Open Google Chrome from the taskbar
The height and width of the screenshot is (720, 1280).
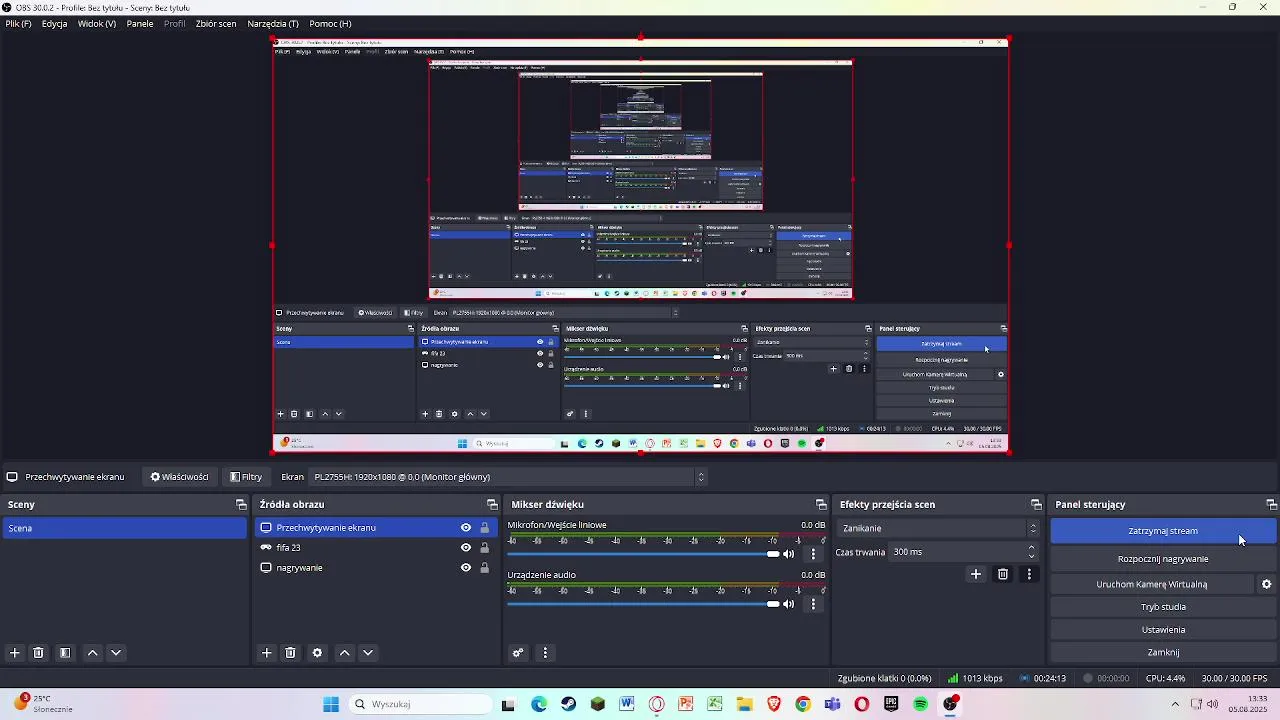pos(803,704)
